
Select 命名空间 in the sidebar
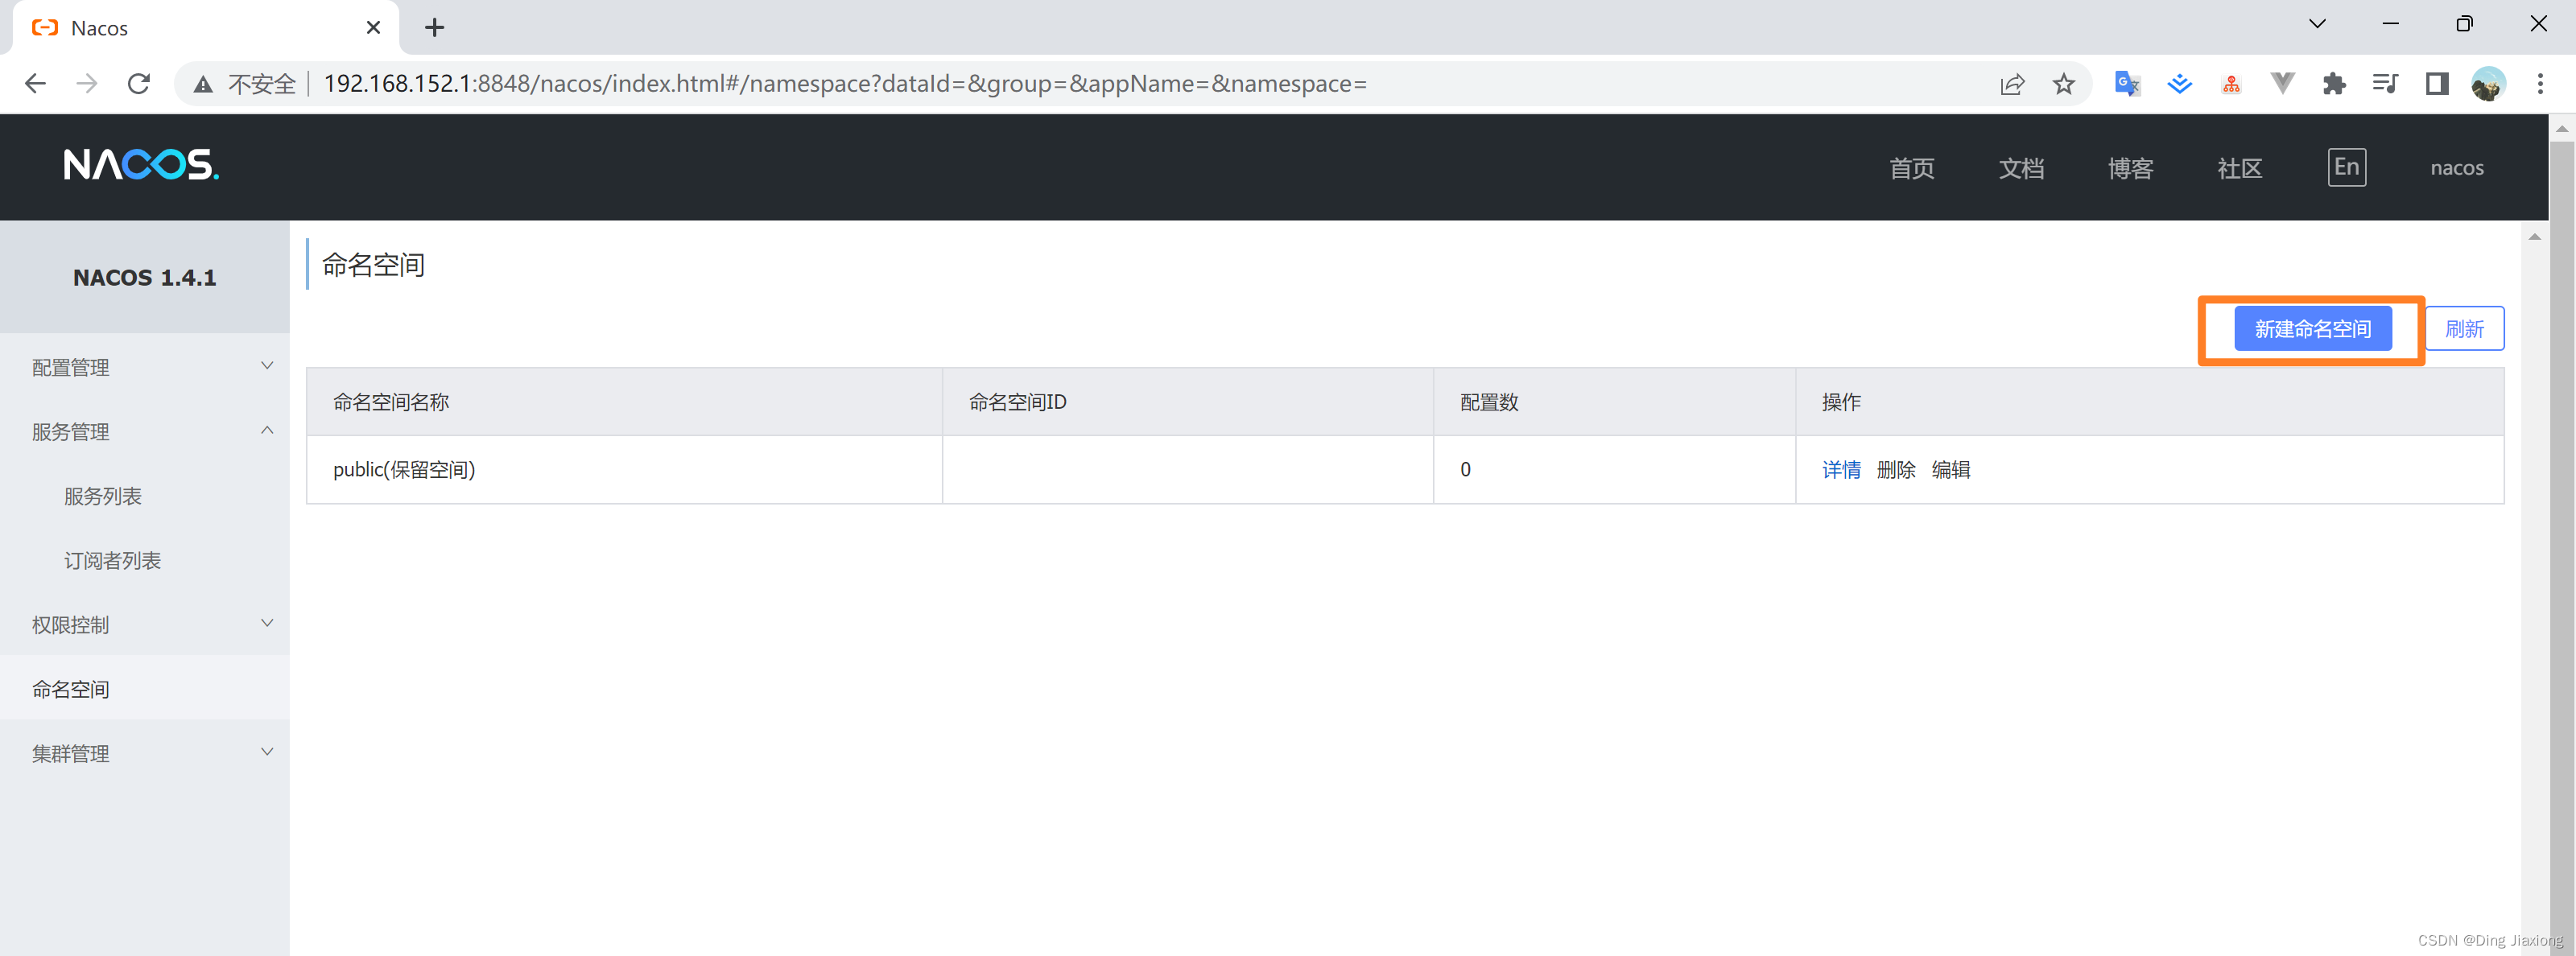pos(145,688)
